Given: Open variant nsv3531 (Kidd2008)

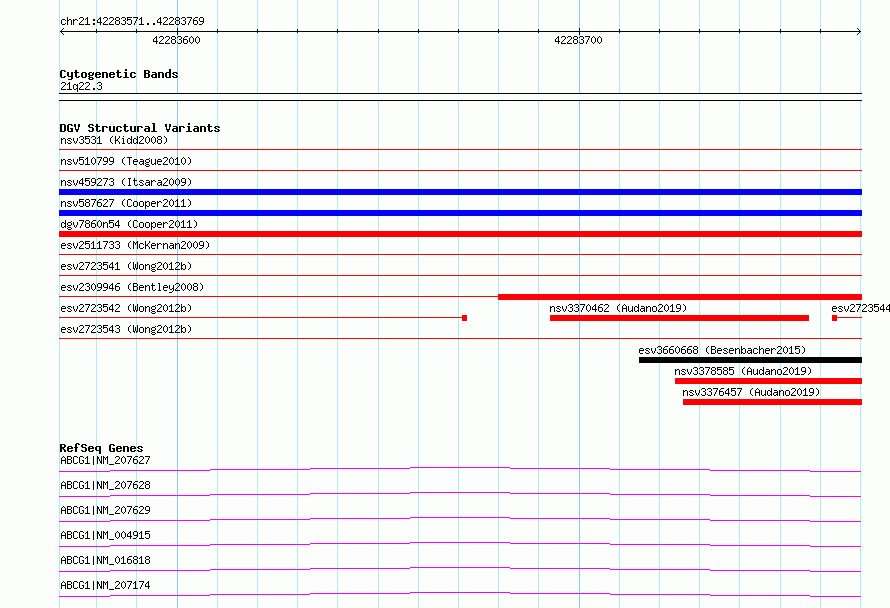Looking at the screenshot, I should click(x=114, y=140).
